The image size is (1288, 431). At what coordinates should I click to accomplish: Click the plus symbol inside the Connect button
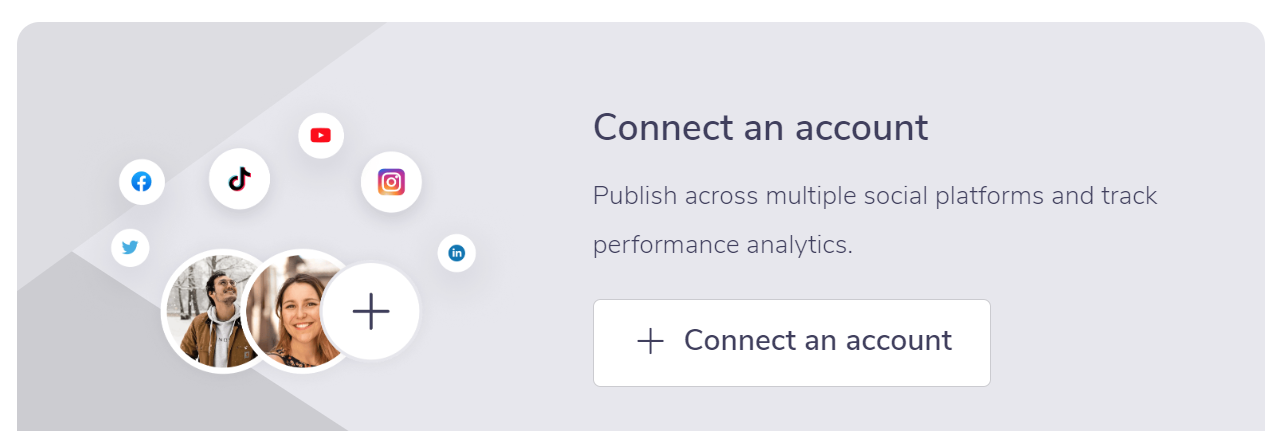[650, 341]
